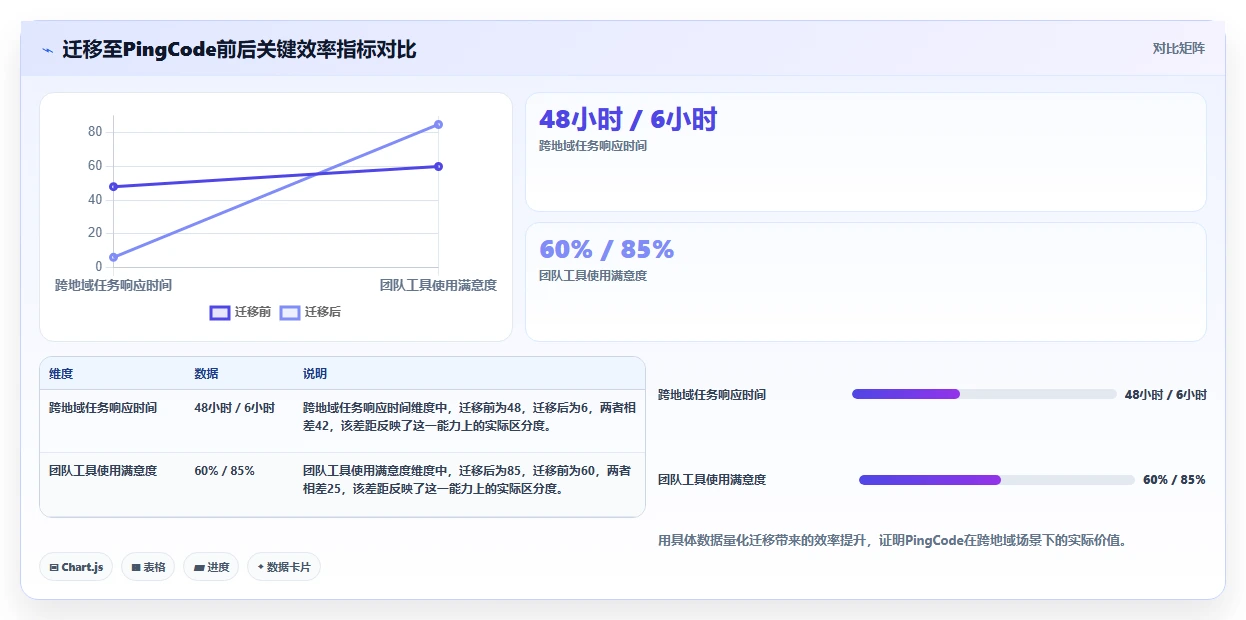This screenshot has height=620, width=1246.
Task: Click the 迁移后 legend color box
Action: pyautogui.click(x=290, y=312)
